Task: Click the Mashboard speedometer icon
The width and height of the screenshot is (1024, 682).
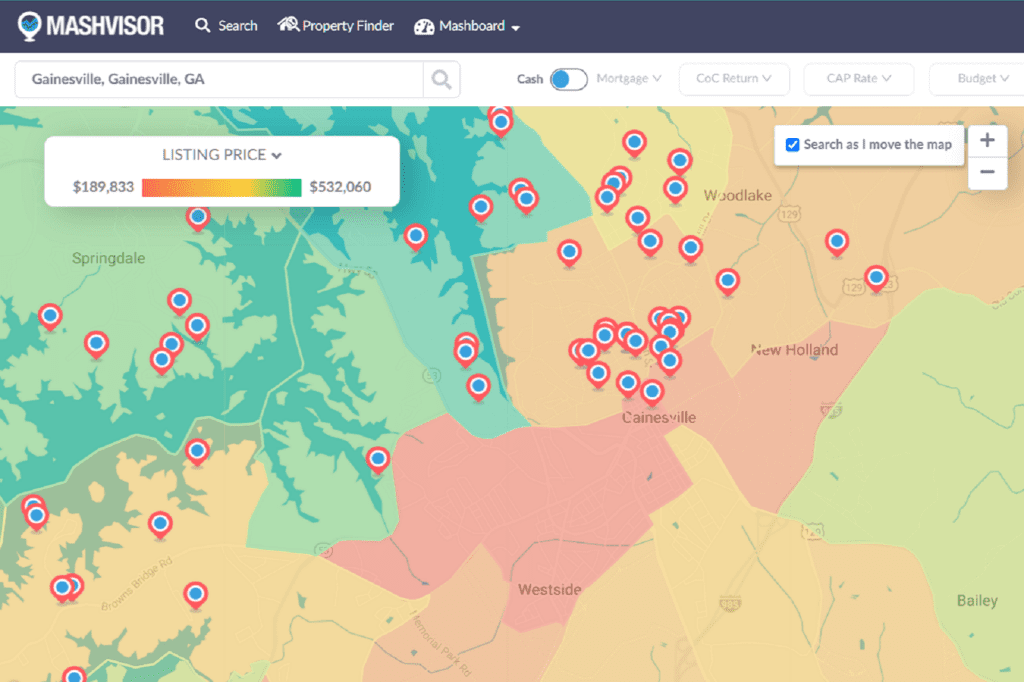Action: [425, 25]
